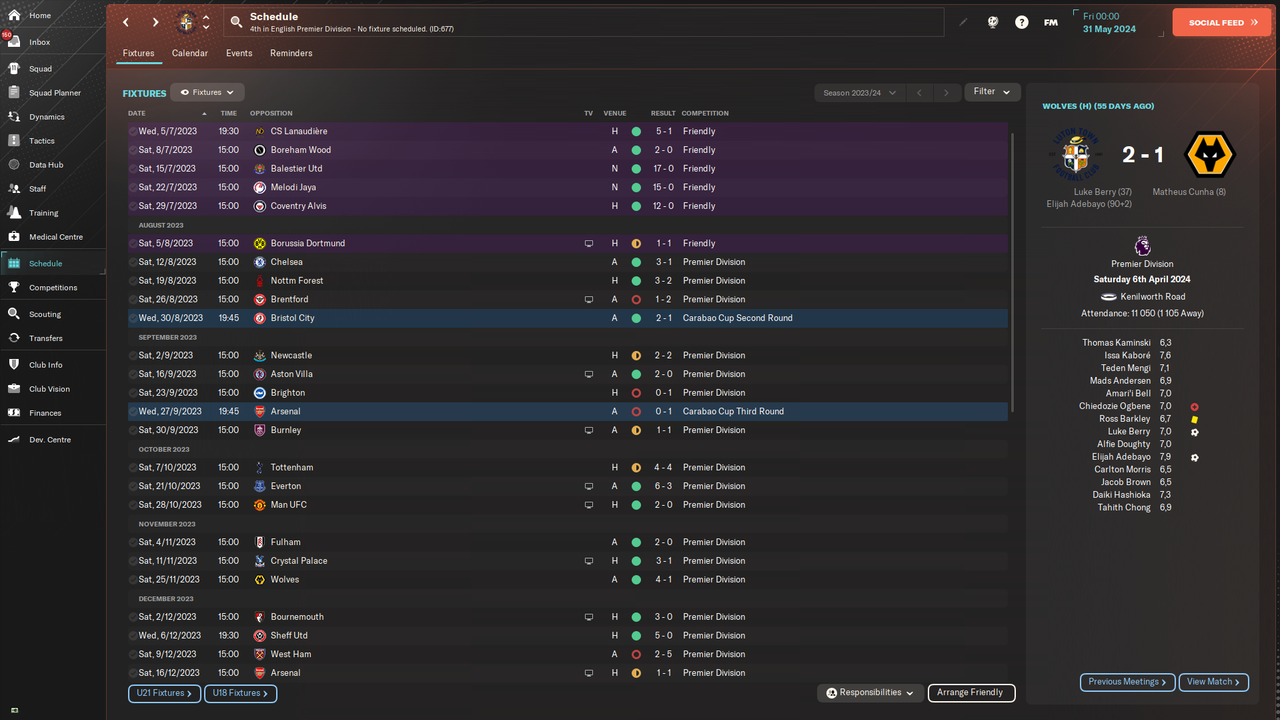1280x720 pixels.
Task: Select the CS Lanaudière friendly row
Action: (x=567, y=131)
